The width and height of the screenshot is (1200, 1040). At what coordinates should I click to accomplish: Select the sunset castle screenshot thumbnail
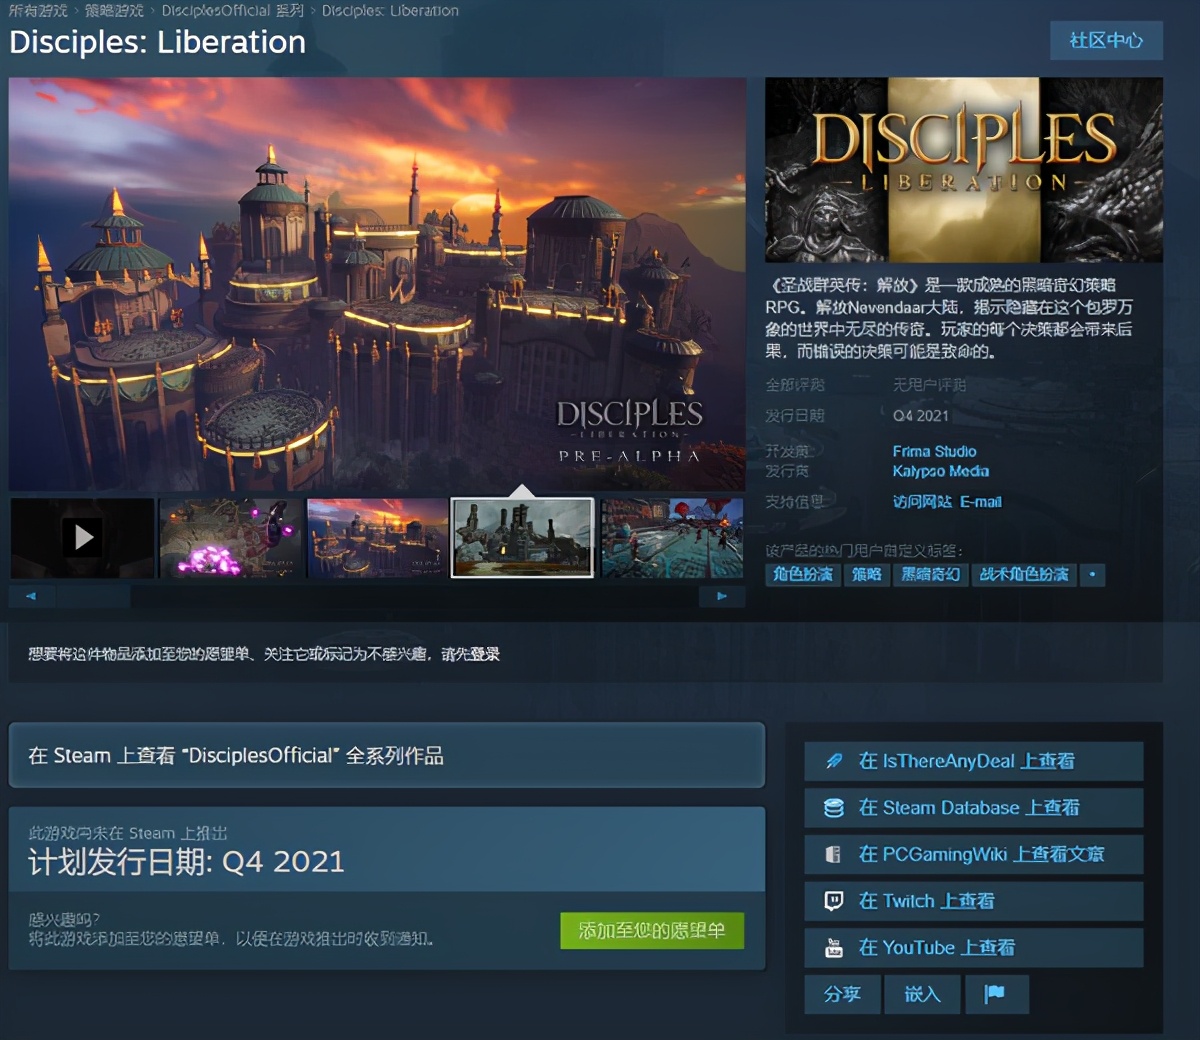click(377, 538)
